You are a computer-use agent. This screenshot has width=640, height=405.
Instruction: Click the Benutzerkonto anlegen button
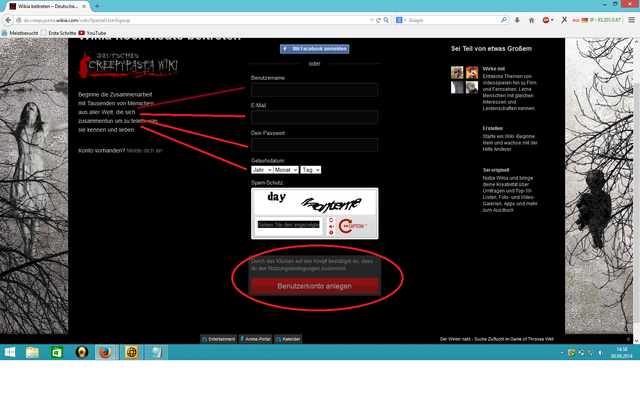click(x=314, y=286)
